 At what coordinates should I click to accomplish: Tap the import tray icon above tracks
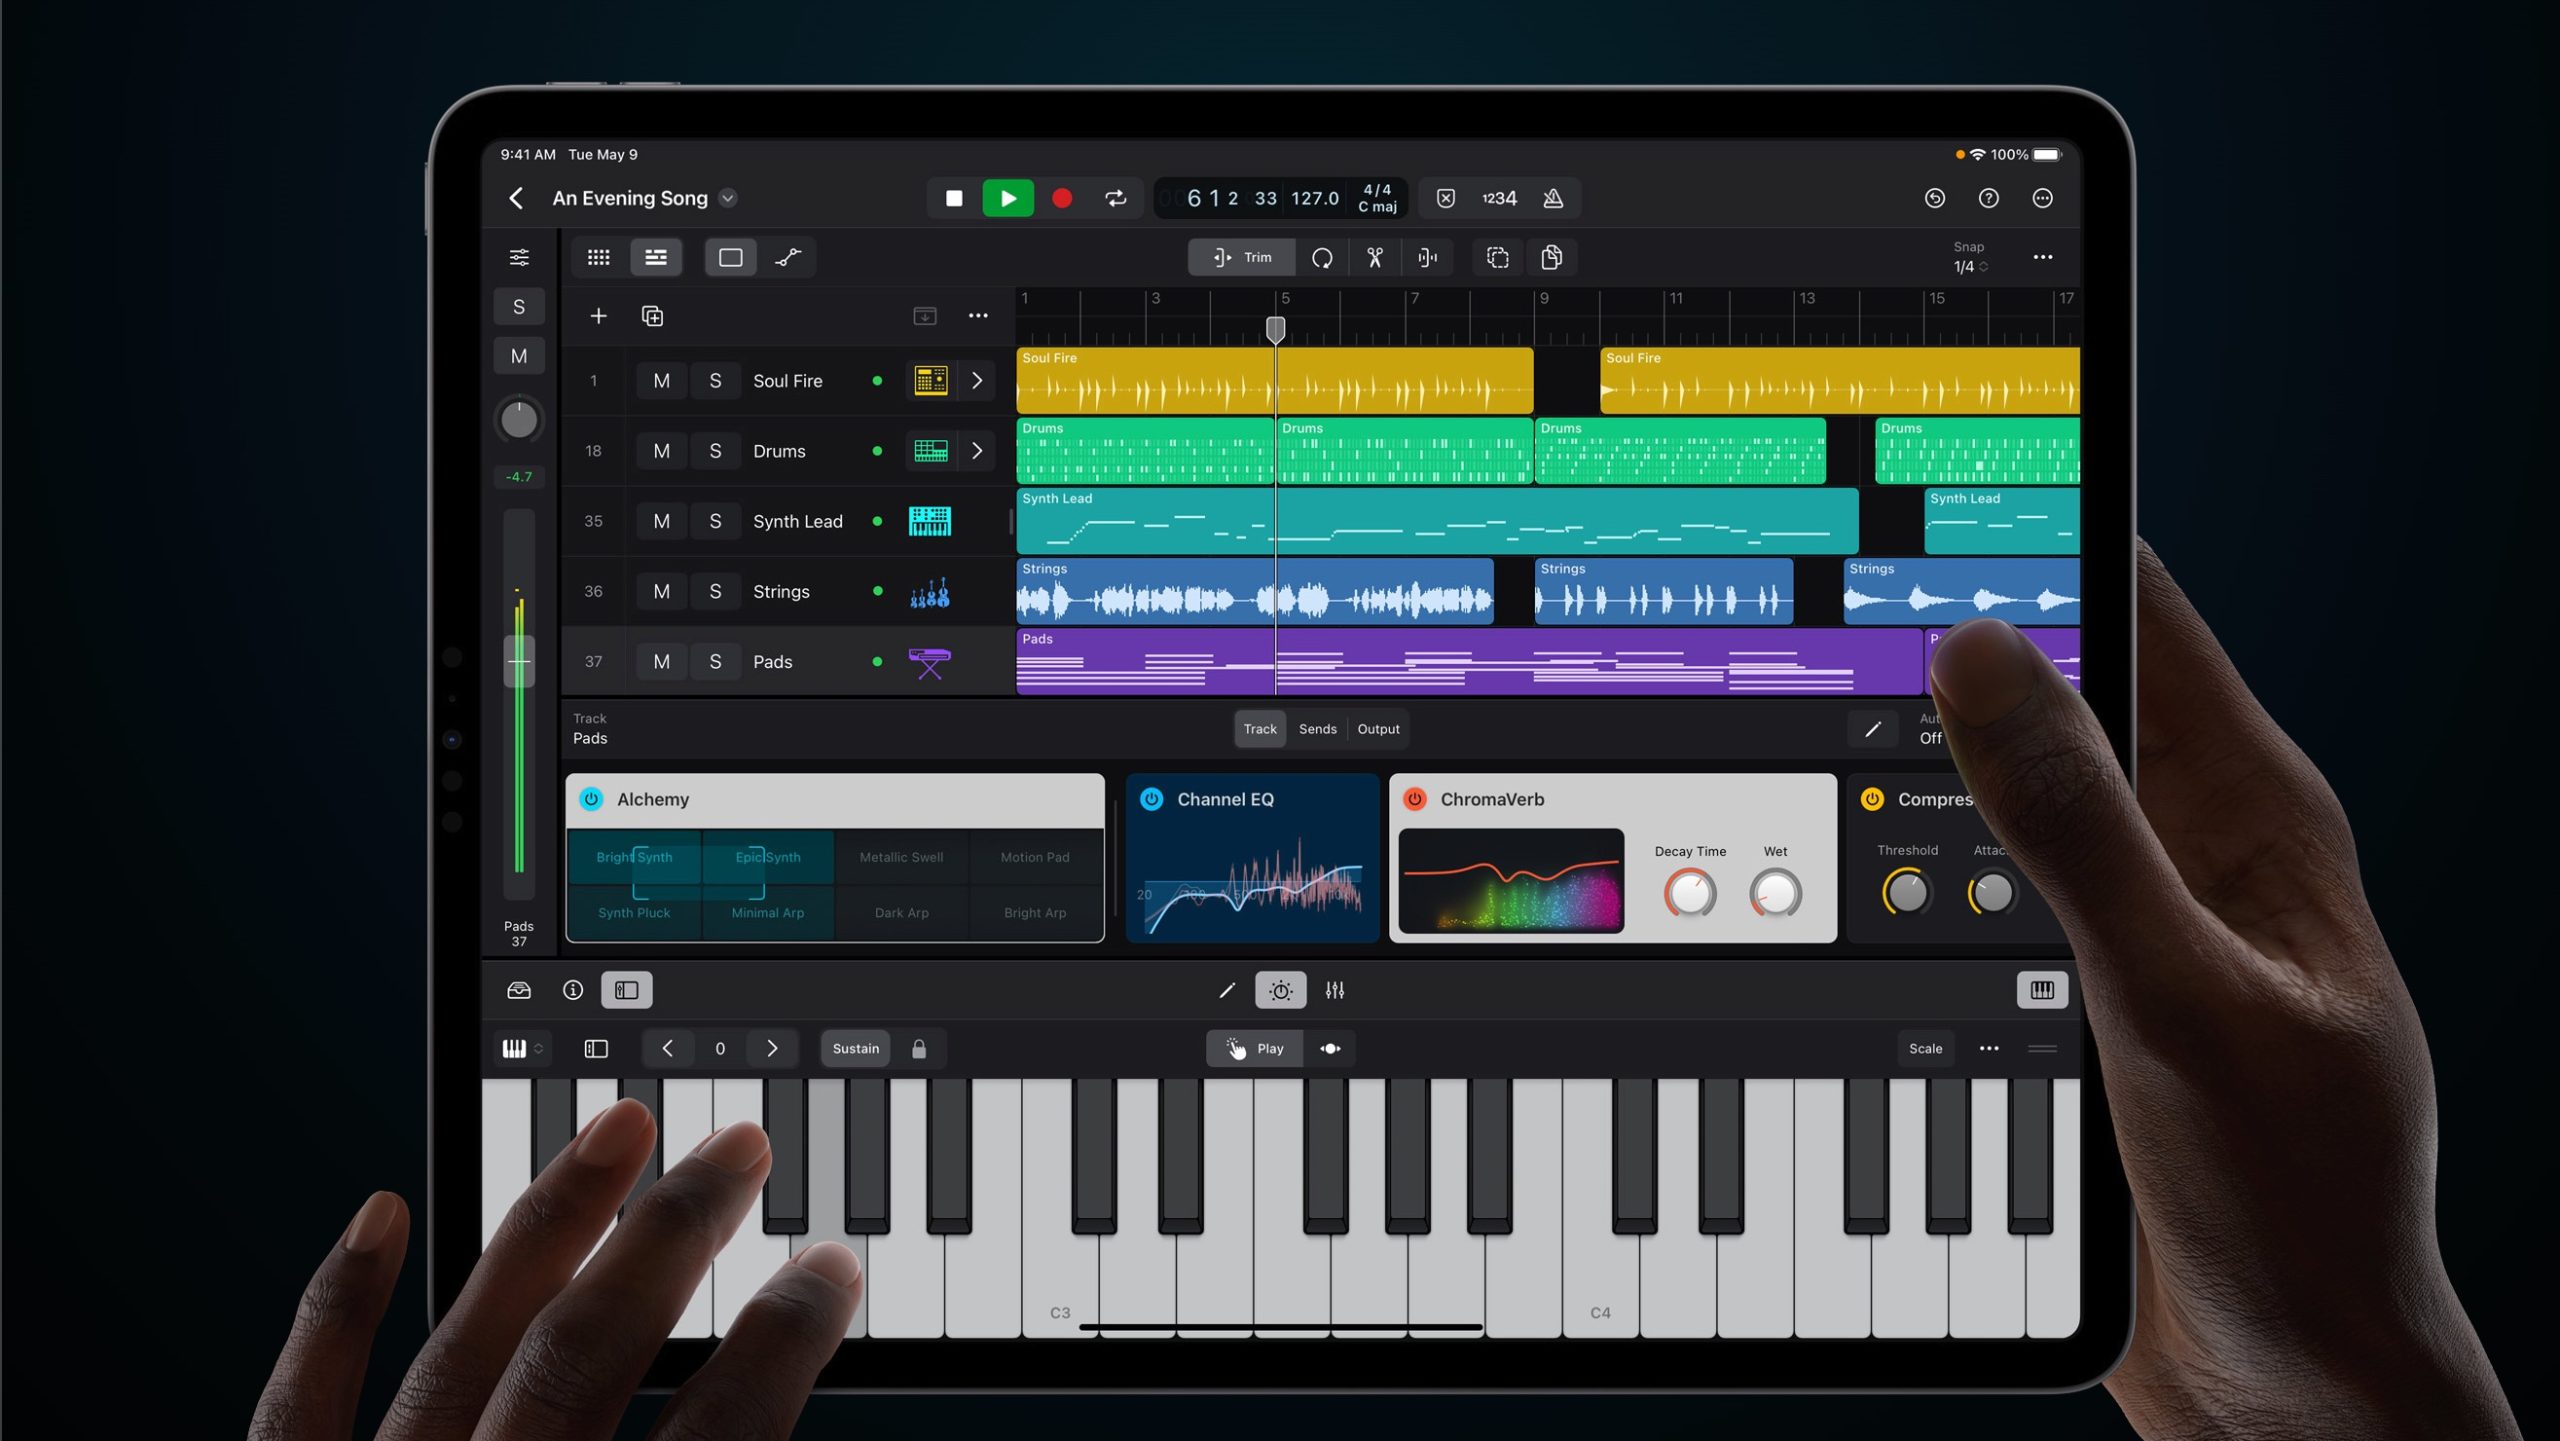point(925,316)
